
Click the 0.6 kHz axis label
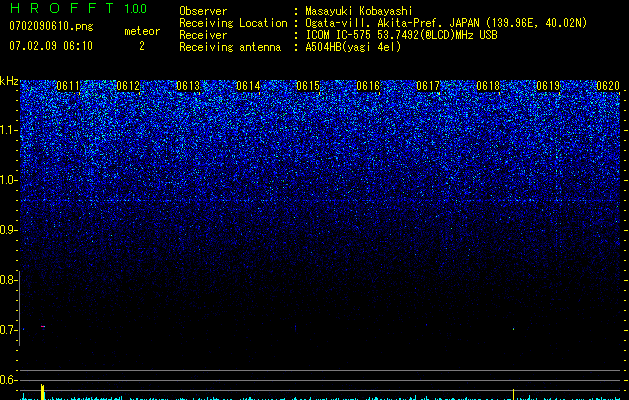(x=8, y=380)
